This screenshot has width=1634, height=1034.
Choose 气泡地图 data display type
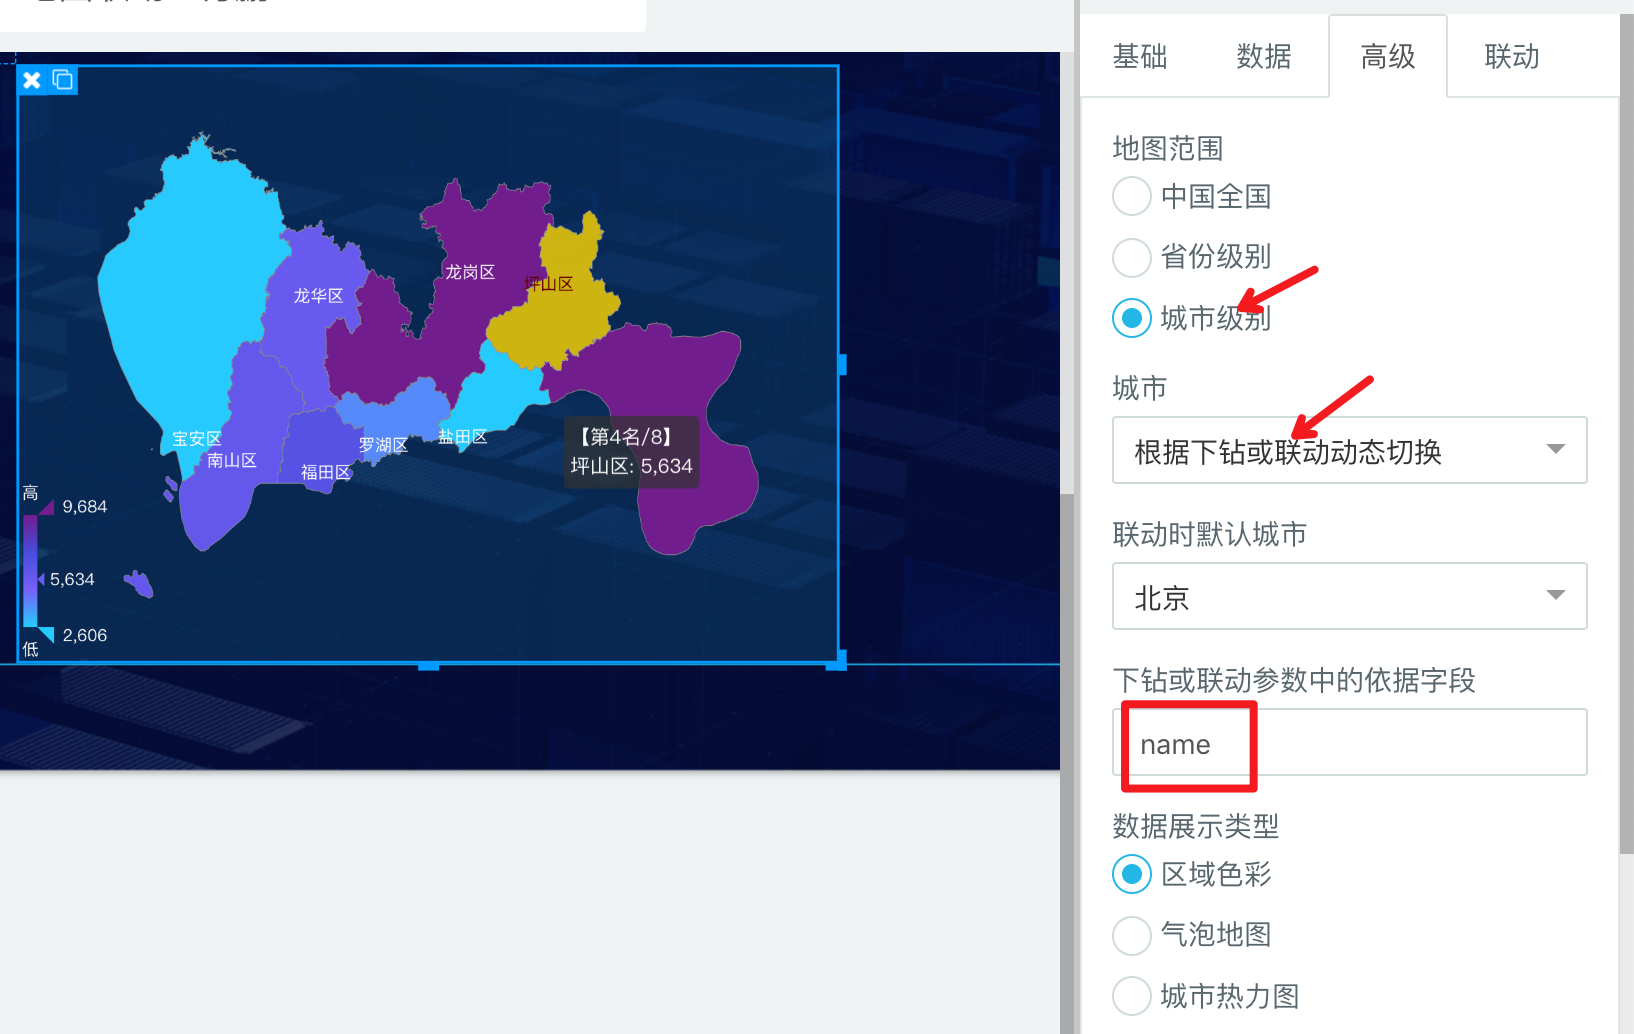[x=1132, y=935]
